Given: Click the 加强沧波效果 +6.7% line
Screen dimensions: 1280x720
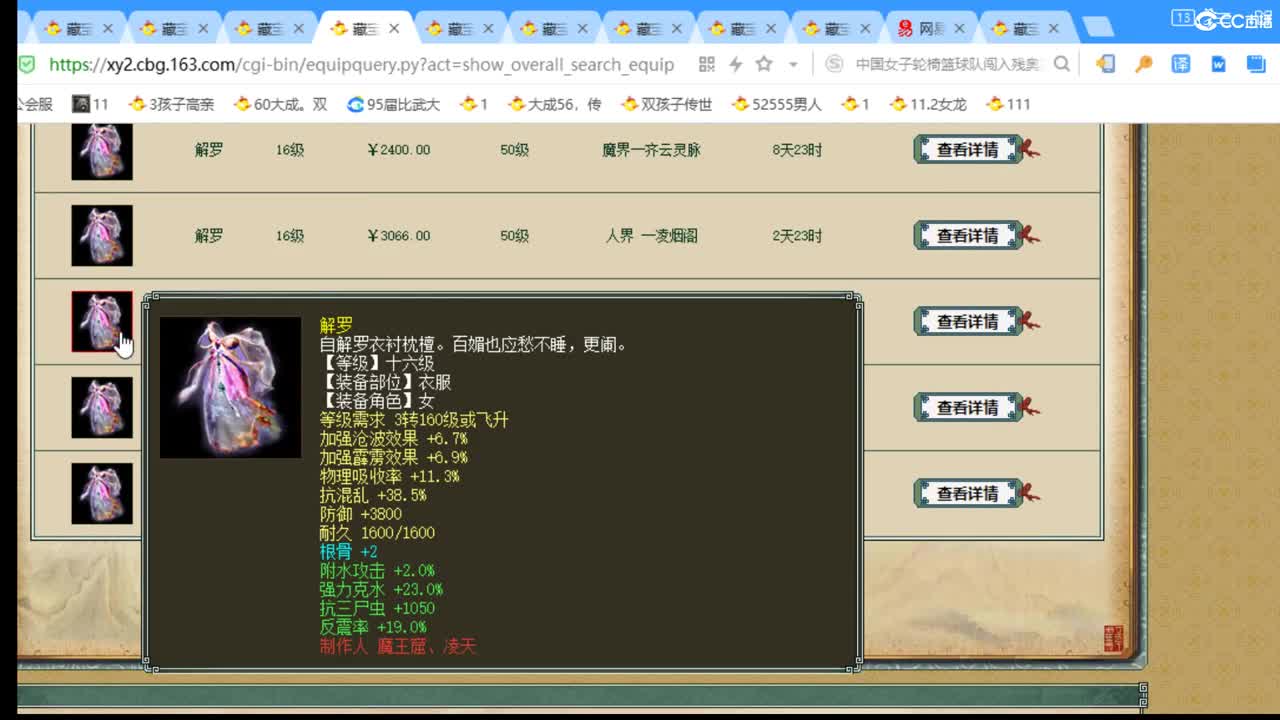Looking at the screenshot, I should click(394, 438).
